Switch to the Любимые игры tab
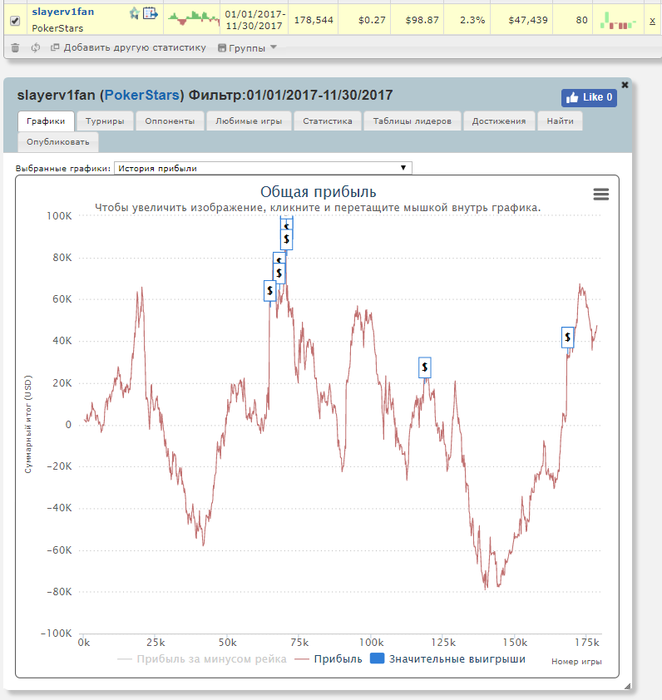Image resolution: width=662 pixels, height=700 pixels. tap(249, 121)
